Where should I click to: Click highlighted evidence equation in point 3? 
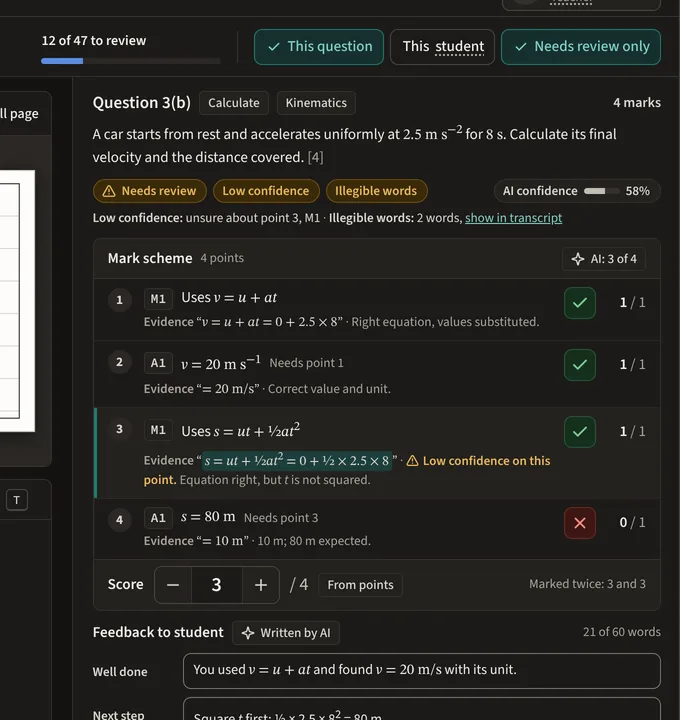[x=297, y=461]
